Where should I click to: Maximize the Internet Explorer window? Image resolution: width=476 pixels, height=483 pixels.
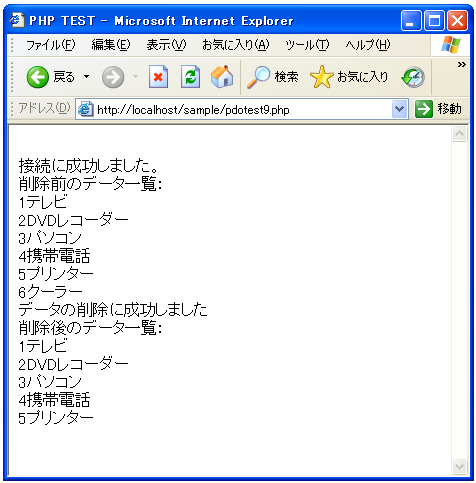(434, 21)
